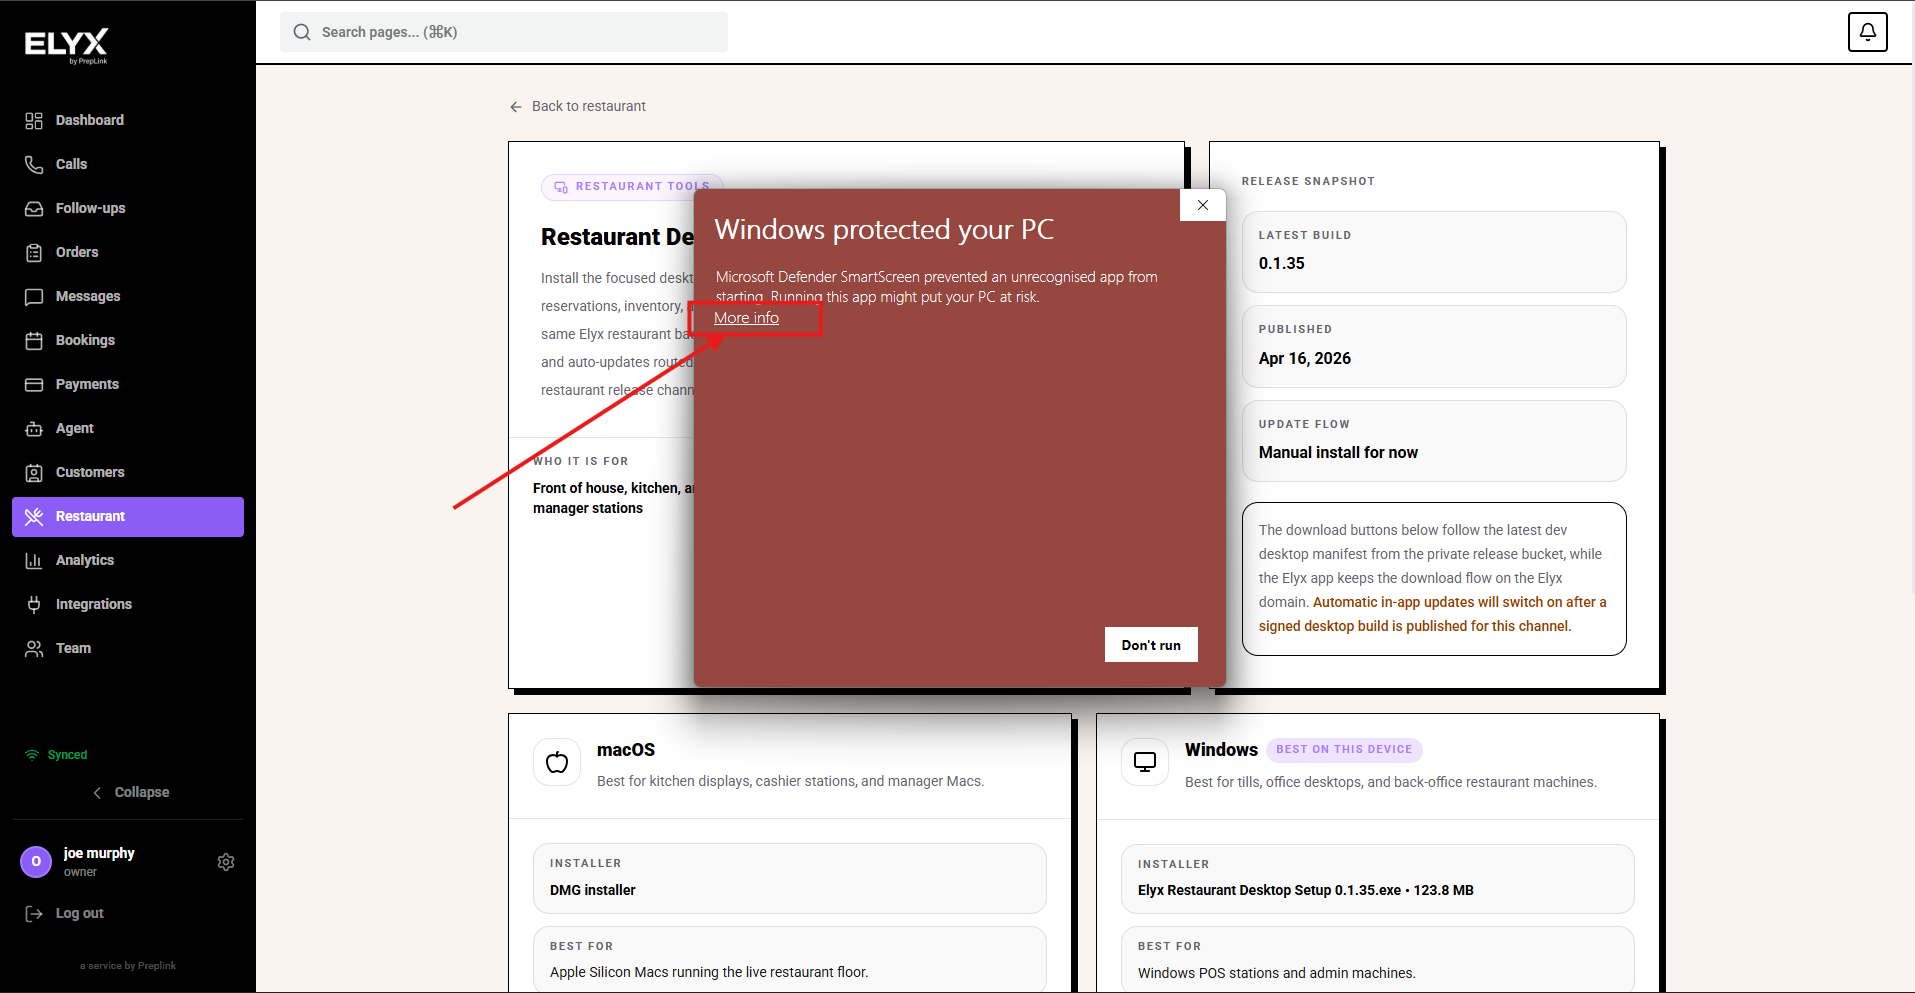Collapse the sidebar

131,792
